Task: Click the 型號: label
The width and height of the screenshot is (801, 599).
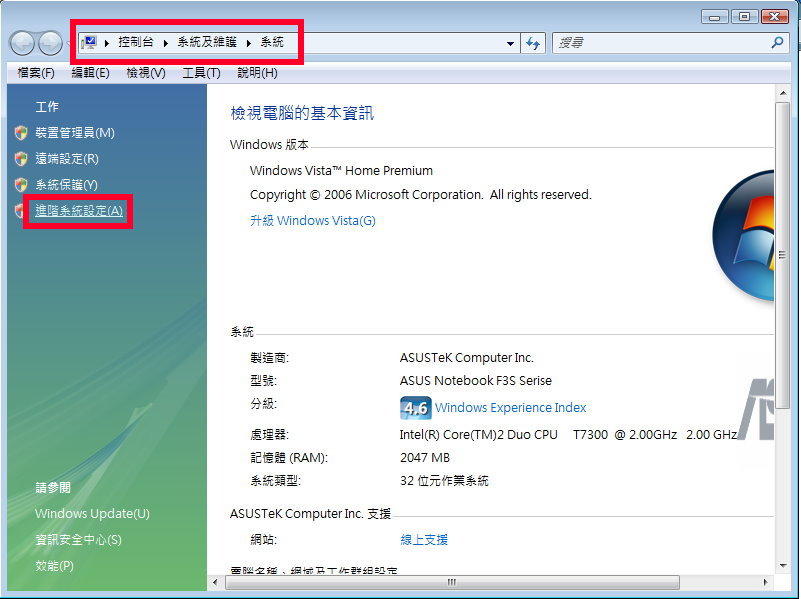Action: click(x=263, y=380)
